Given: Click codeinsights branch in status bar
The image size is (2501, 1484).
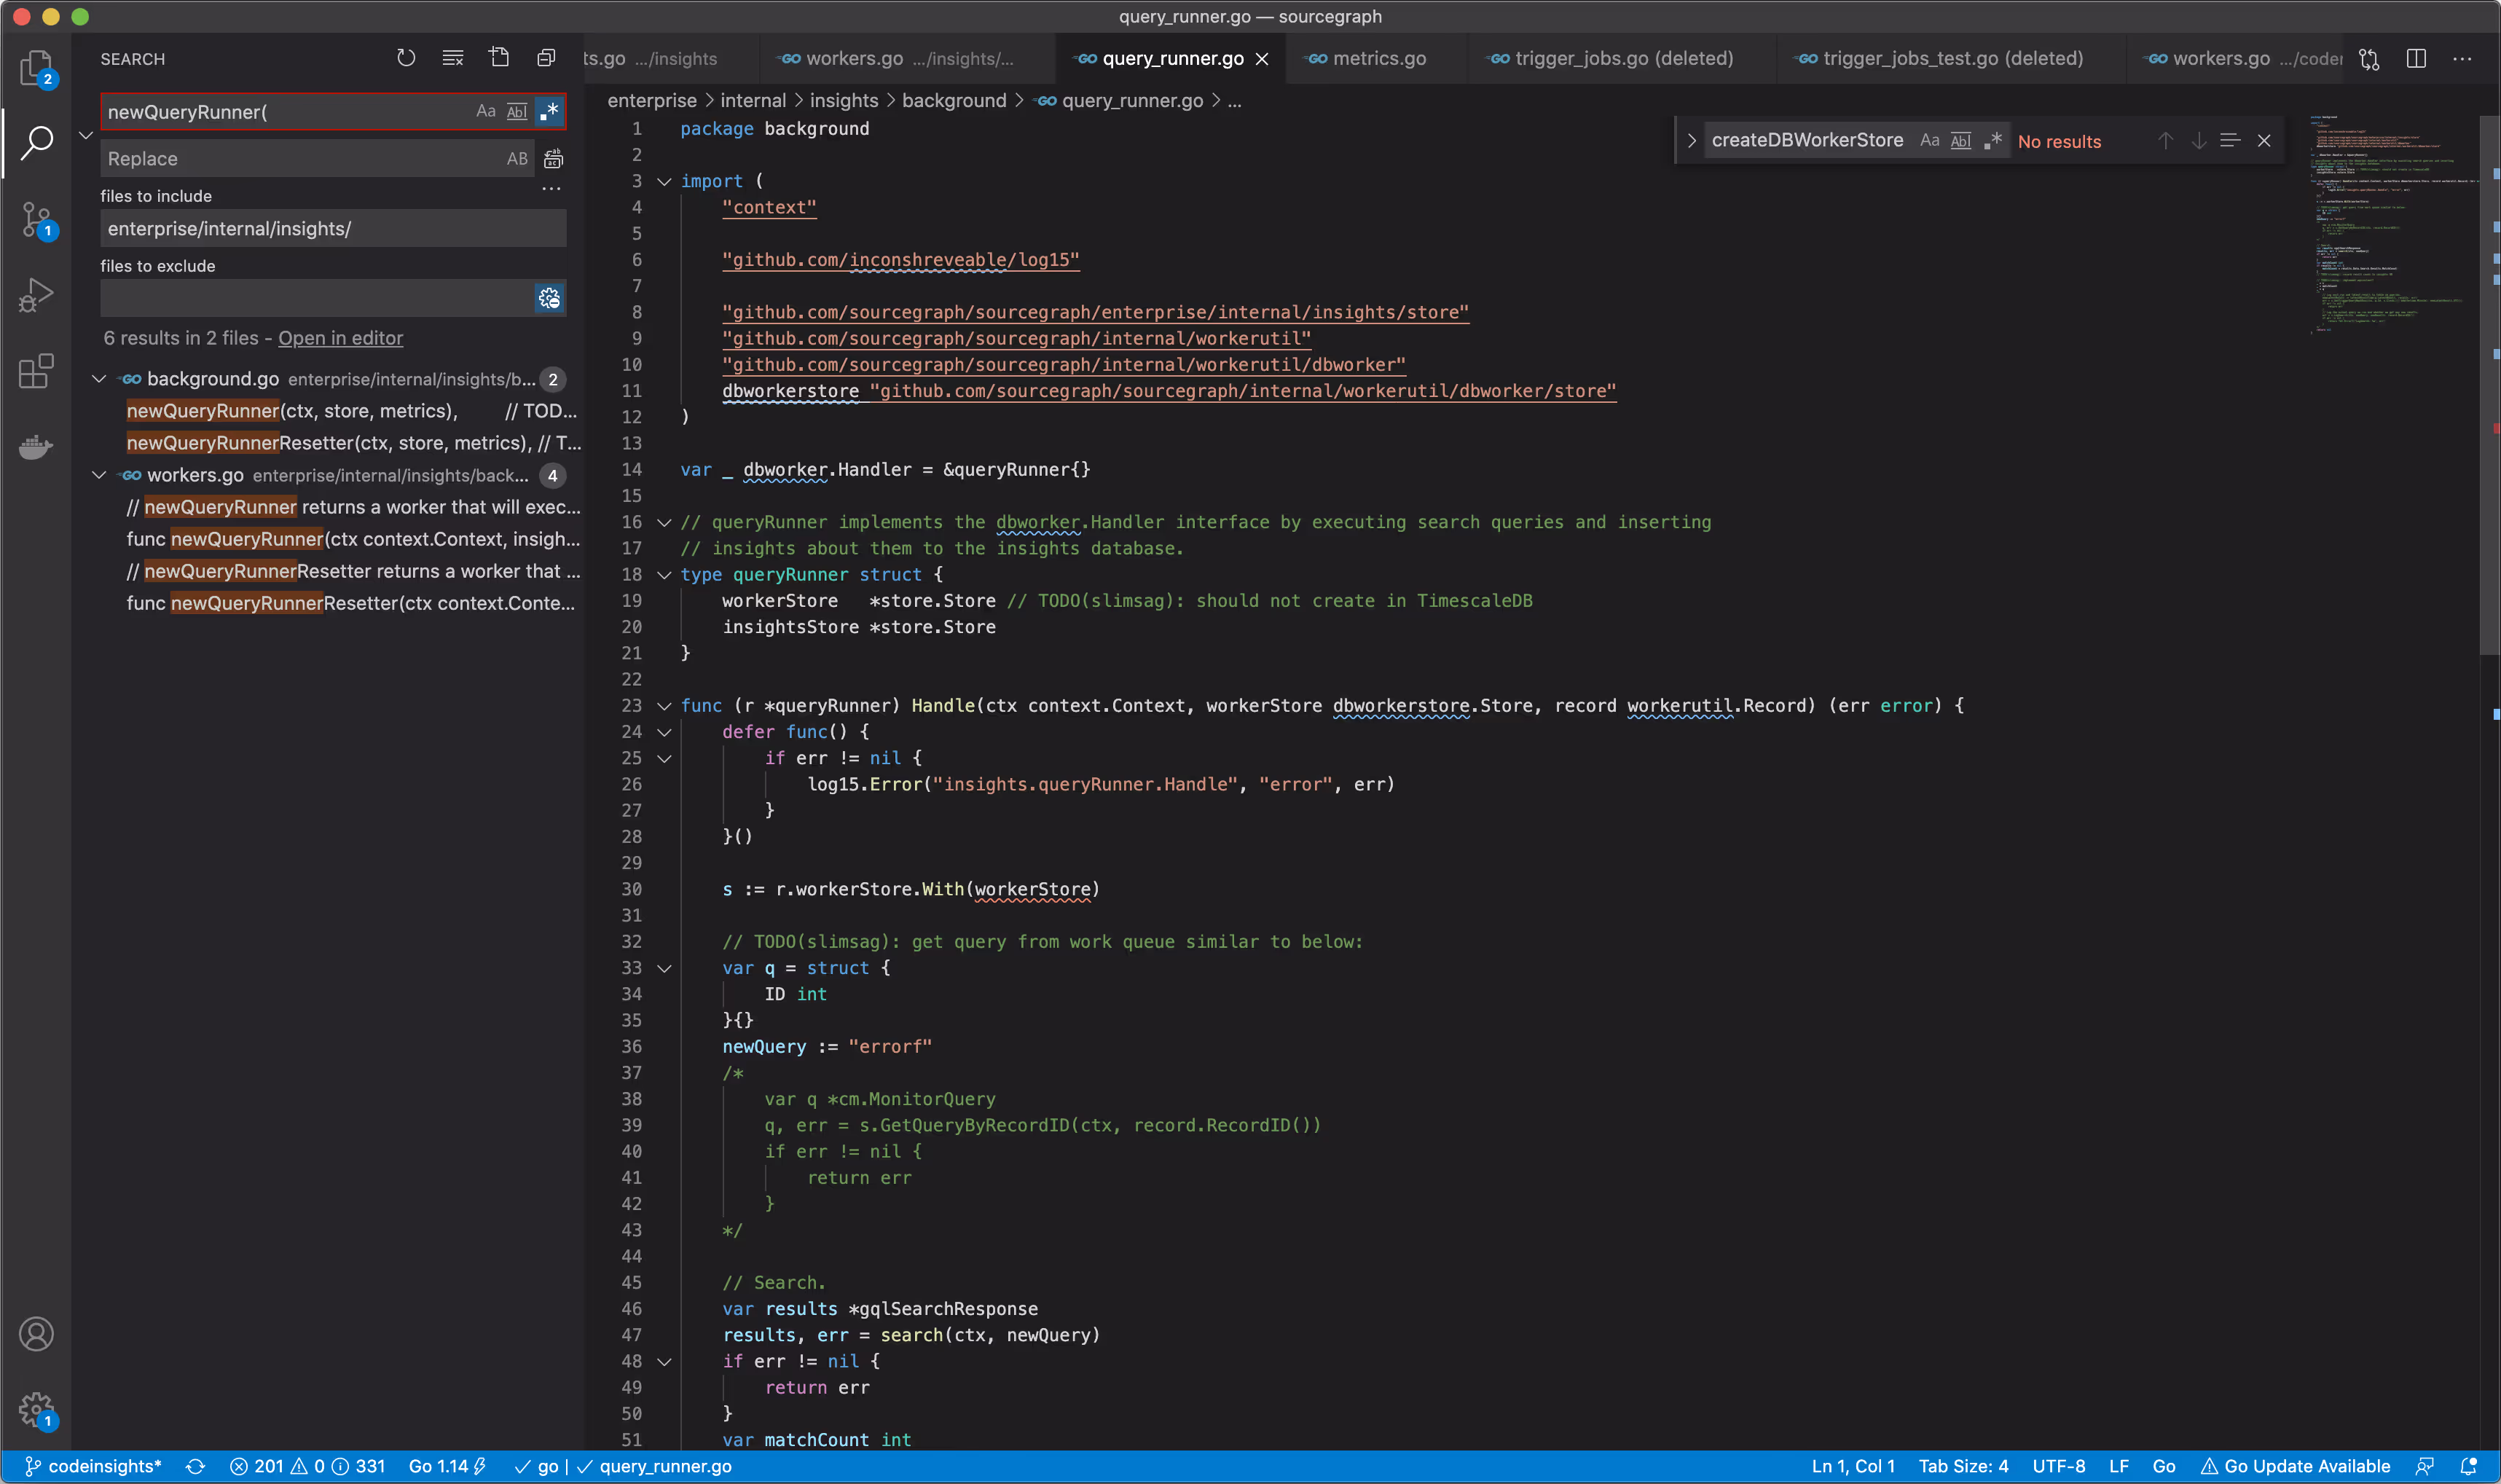Looking at the screenshot, I should pos(94,1466).
